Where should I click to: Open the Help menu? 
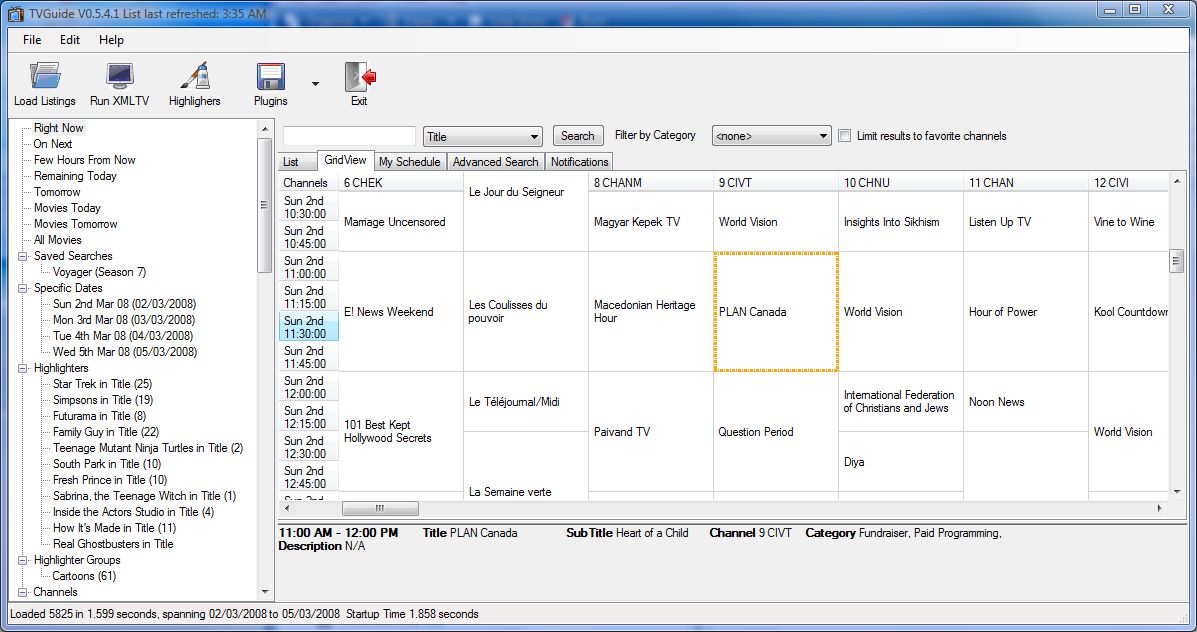[x=111, y=40]
